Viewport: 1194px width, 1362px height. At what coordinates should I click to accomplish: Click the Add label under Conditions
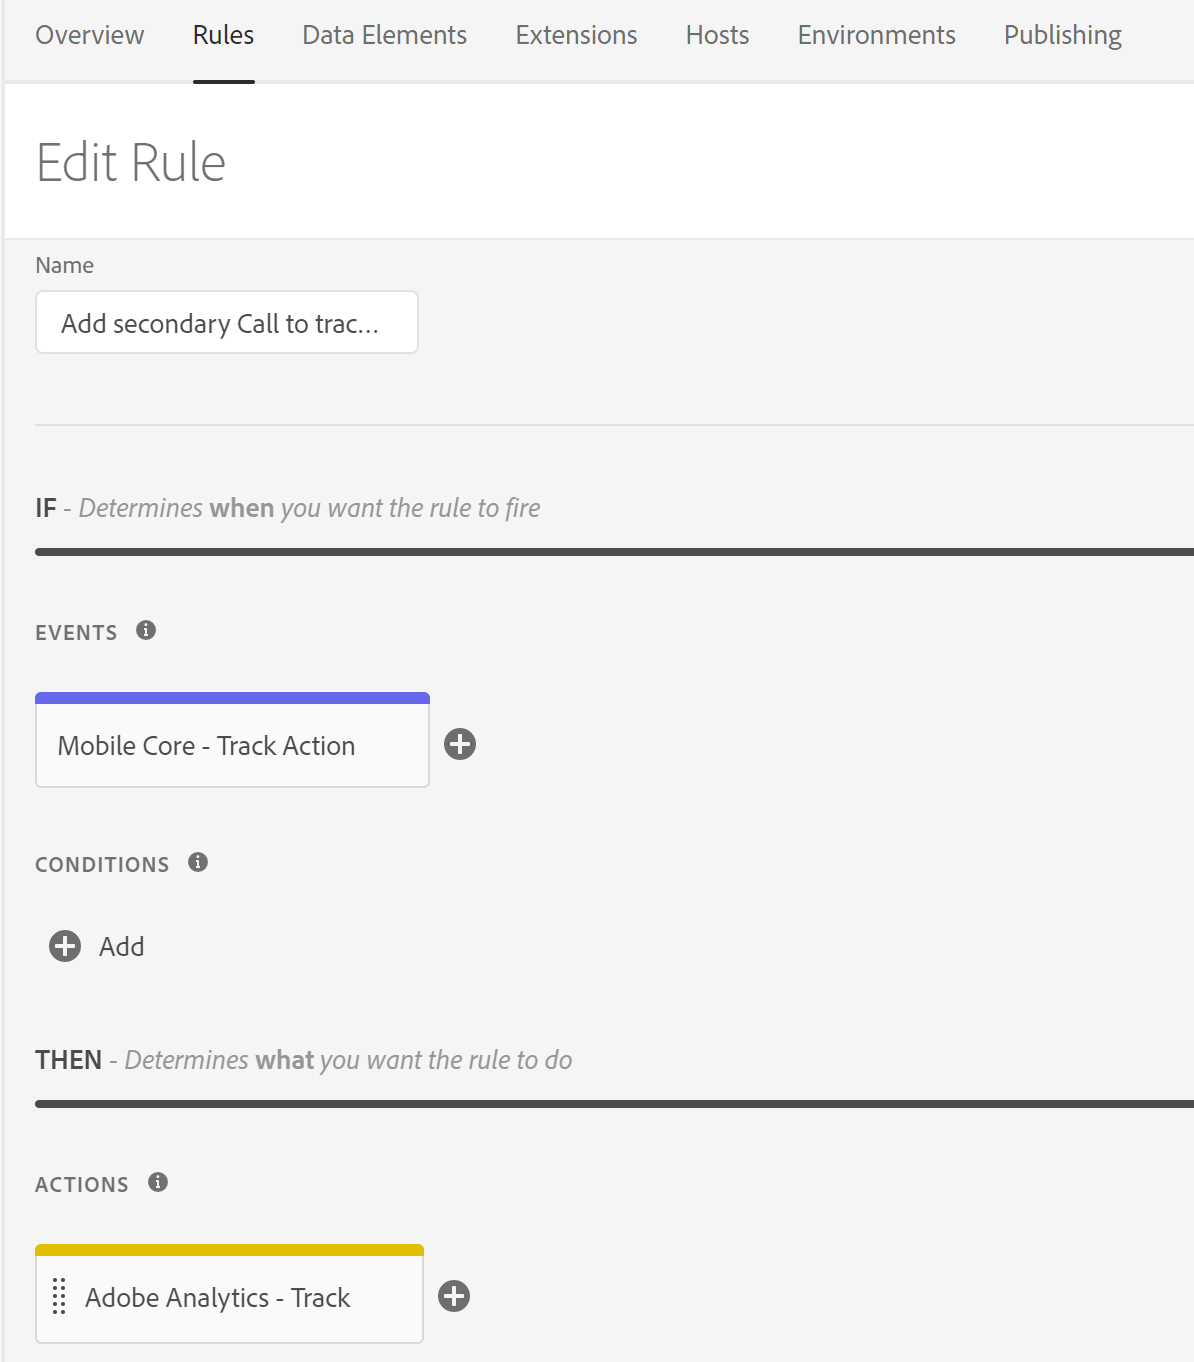coord(121,946)
